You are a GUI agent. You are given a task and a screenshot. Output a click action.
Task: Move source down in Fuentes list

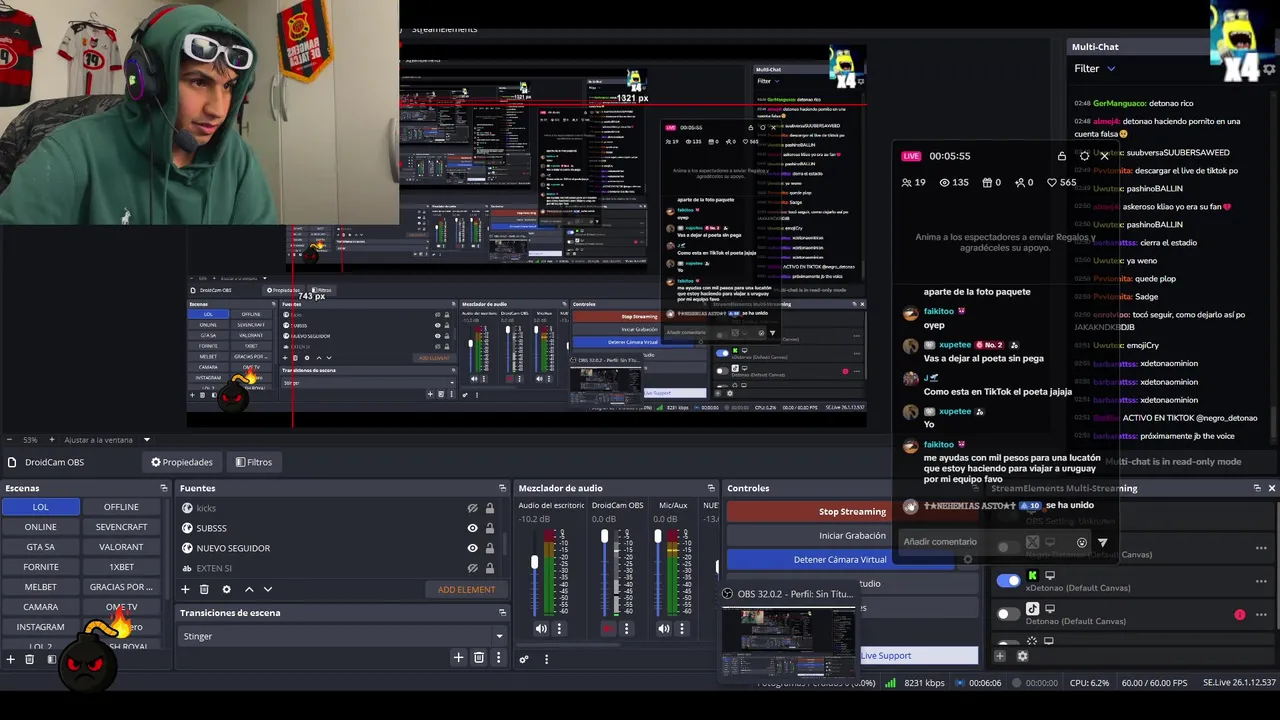pyautogui.click(x=267, y=589)
